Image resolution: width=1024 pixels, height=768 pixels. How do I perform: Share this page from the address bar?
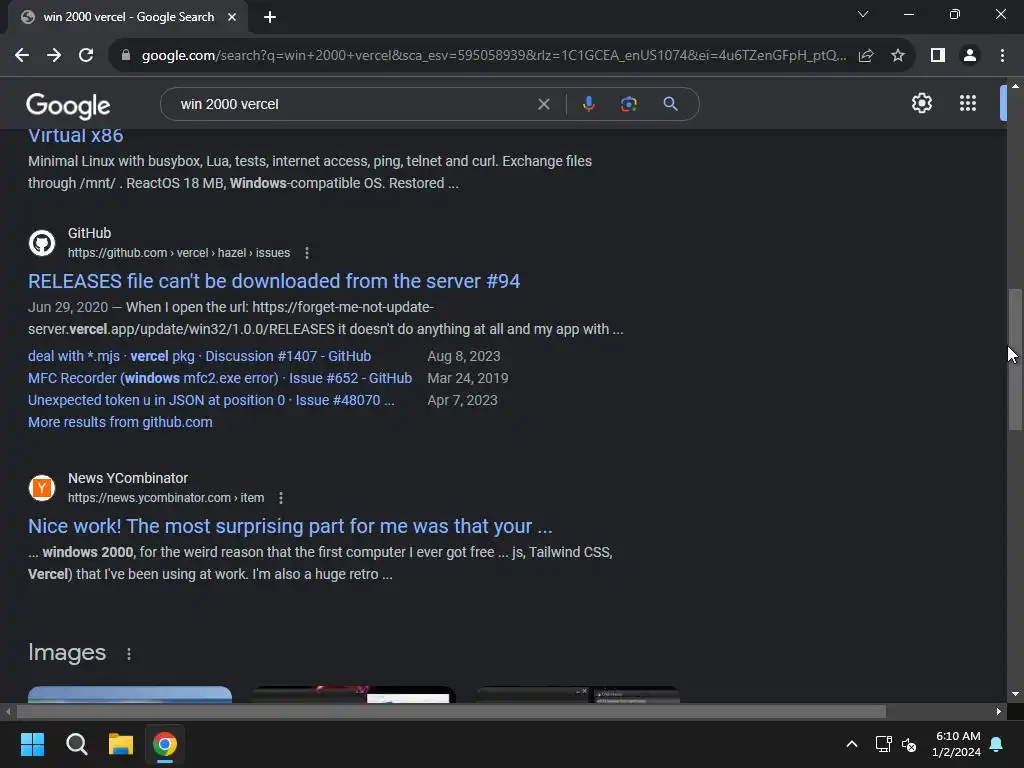click(866, 56)
